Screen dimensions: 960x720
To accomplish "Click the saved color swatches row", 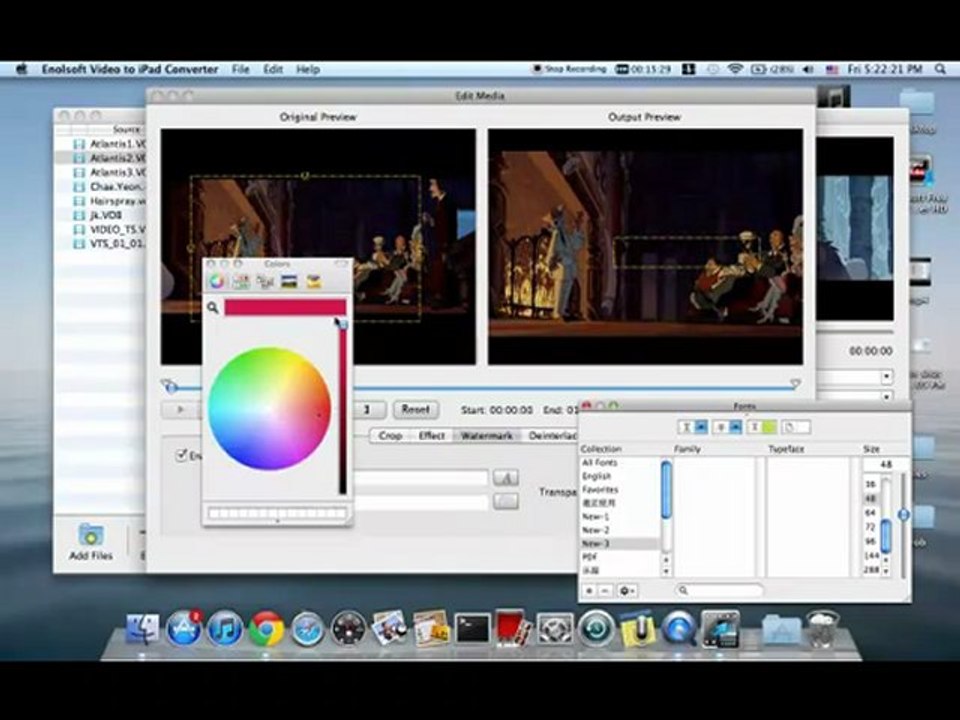I will pos(277,513).
